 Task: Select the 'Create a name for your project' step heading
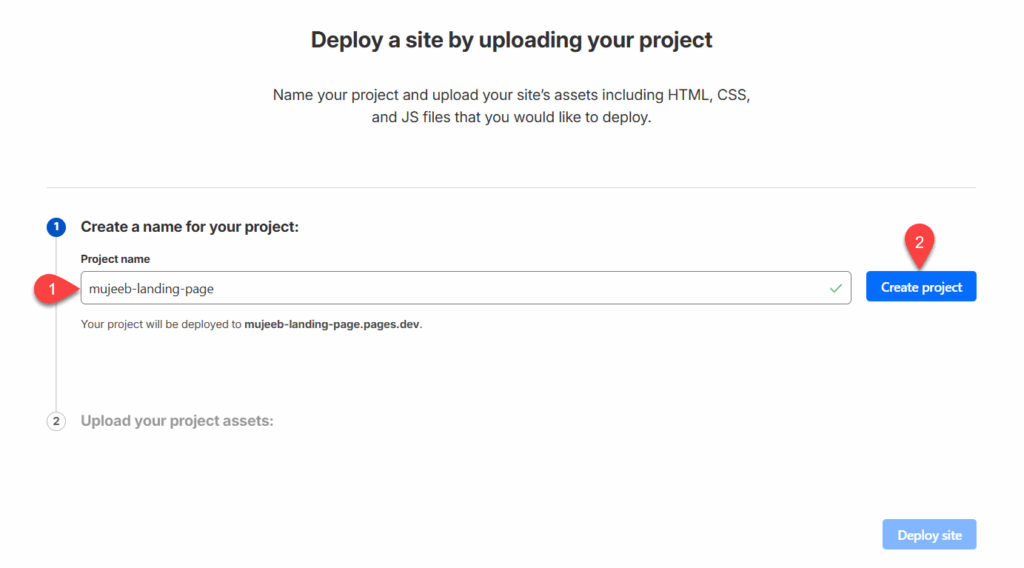190,227
